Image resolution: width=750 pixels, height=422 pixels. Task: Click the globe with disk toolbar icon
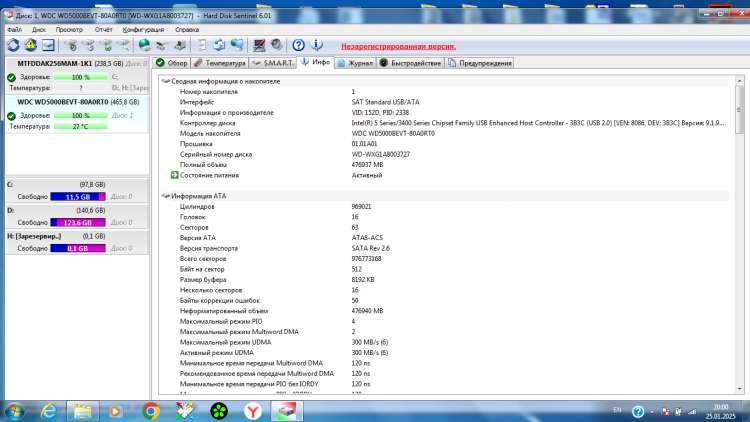(x=144, y=45)
